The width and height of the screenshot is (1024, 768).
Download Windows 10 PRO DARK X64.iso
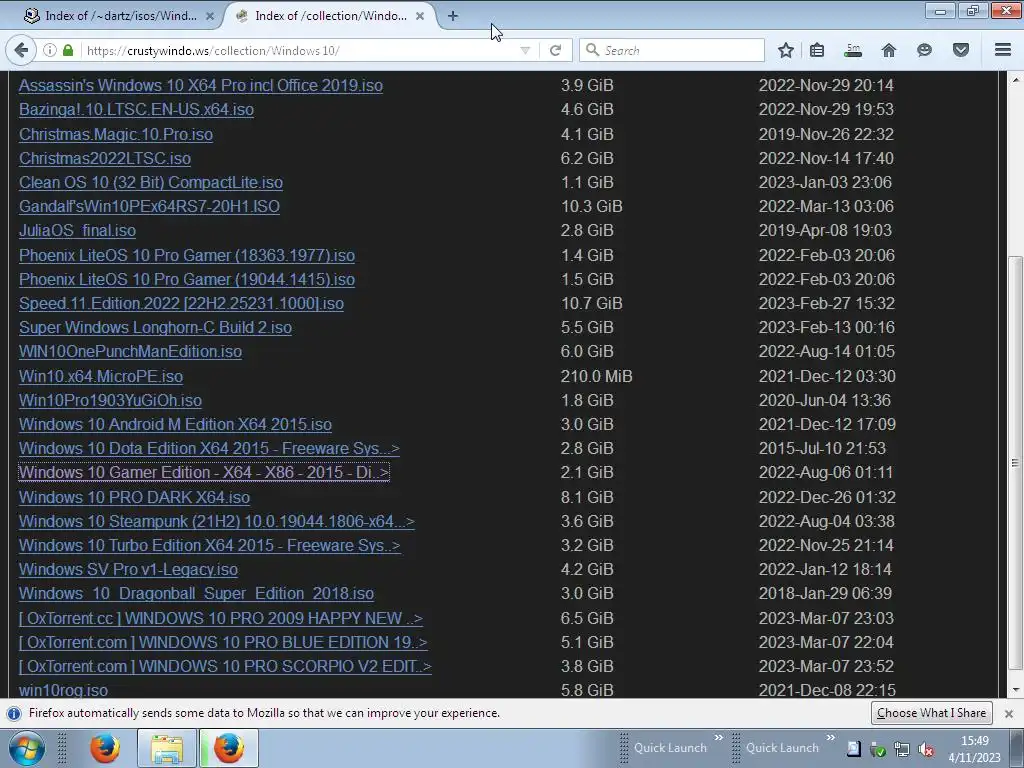pos(134,498)
